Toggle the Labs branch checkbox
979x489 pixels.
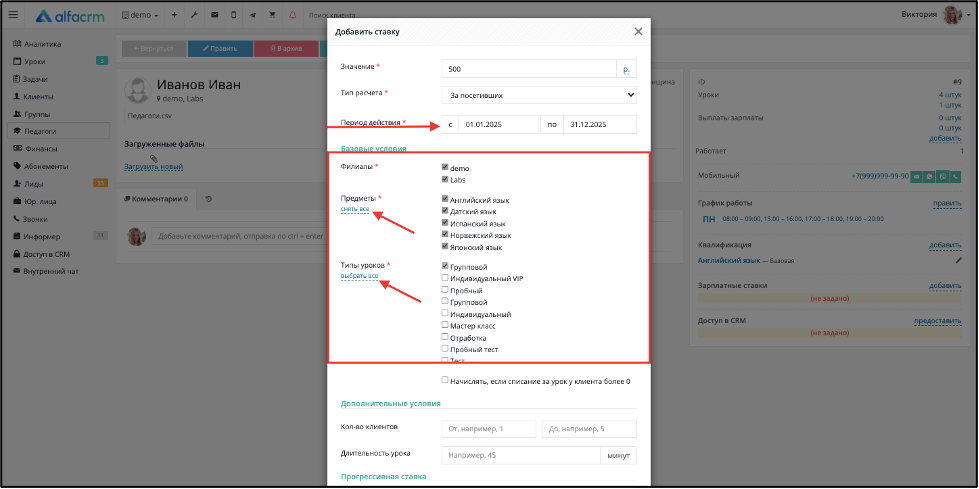tap(445, 179)
